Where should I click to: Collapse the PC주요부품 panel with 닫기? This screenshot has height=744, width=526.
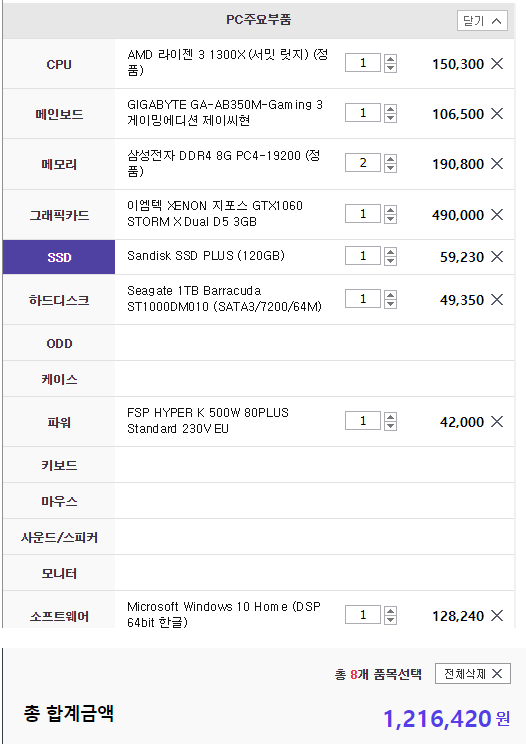482,21
